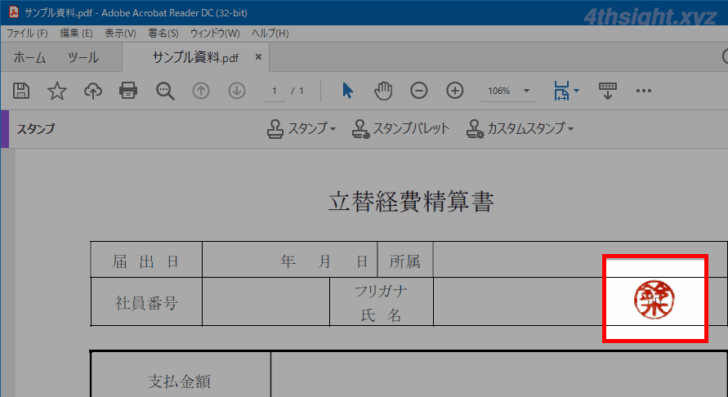Add bookmark with the star icon
728x397 pixels.
[x=57, y=91]
